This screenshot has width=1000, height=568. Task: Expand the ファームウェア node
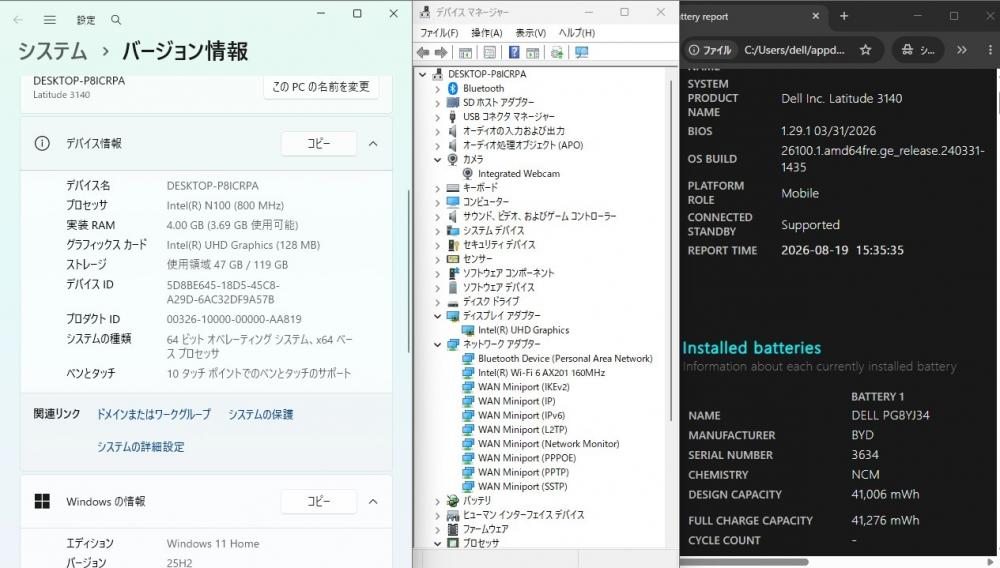click(438, 529)
